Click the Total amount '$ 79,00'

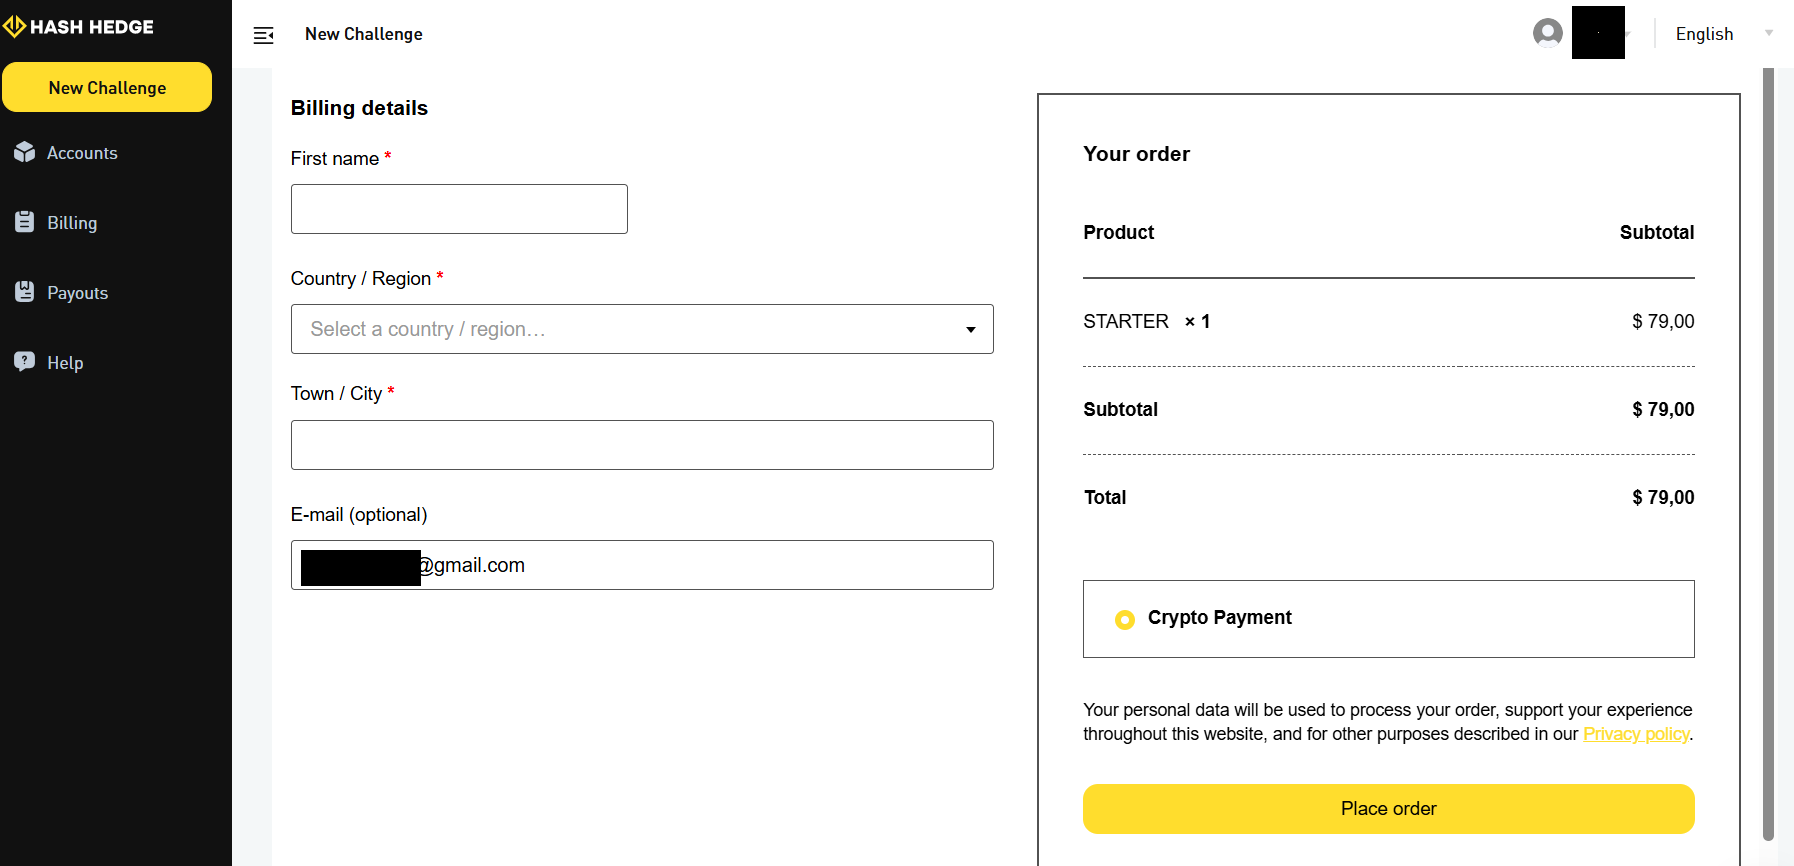point(1663,497)
